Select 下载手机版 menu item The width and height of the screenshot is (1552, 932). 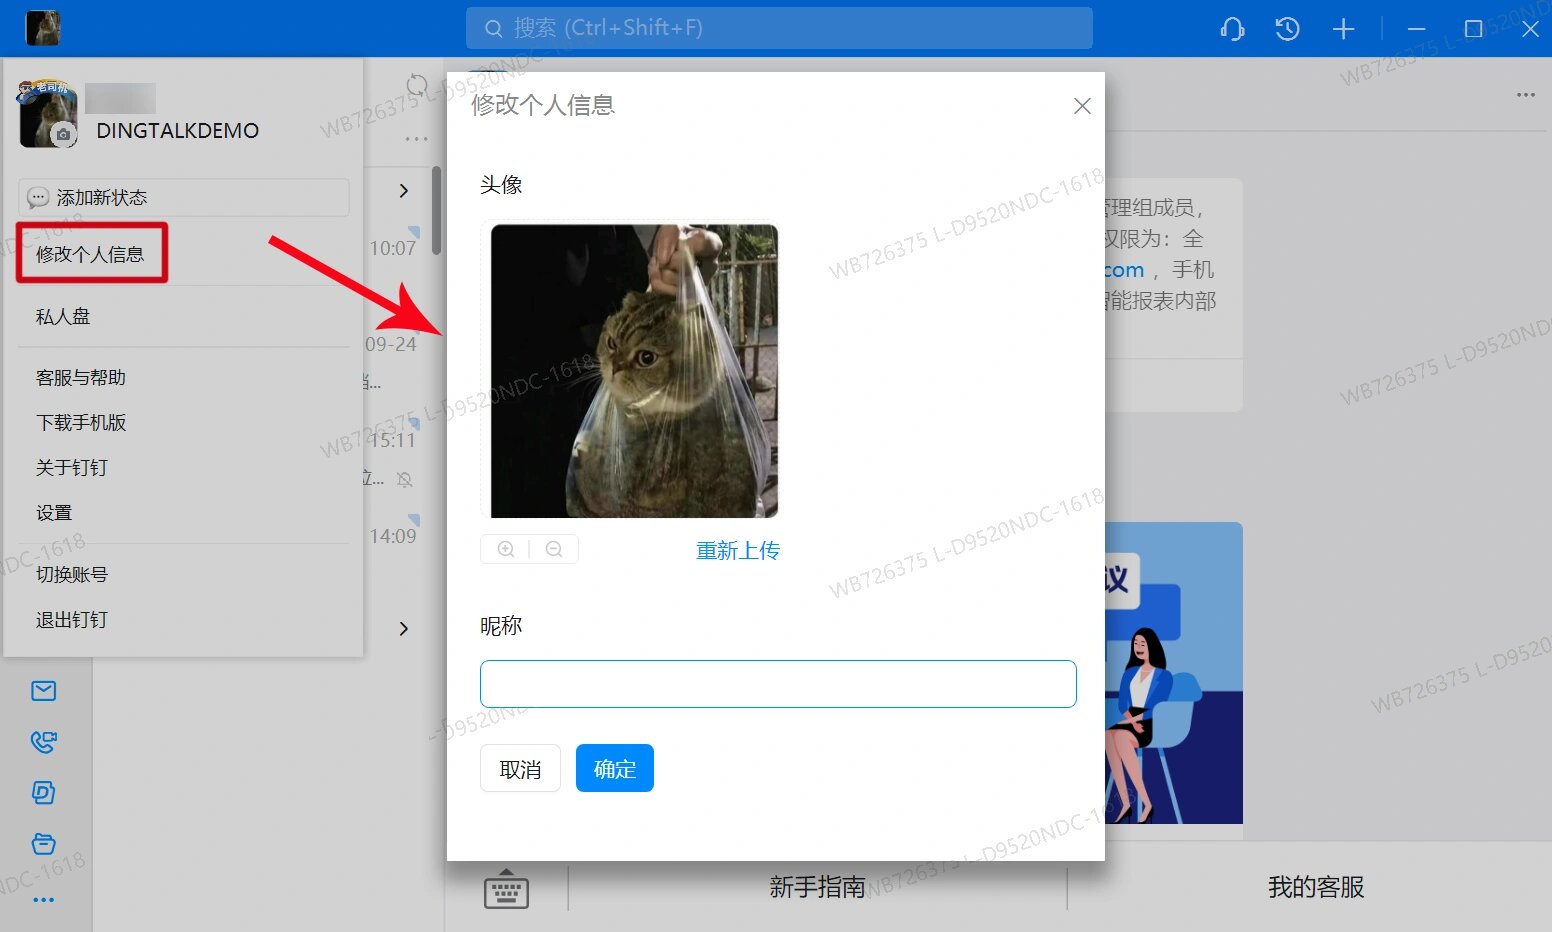click(81, 423)
